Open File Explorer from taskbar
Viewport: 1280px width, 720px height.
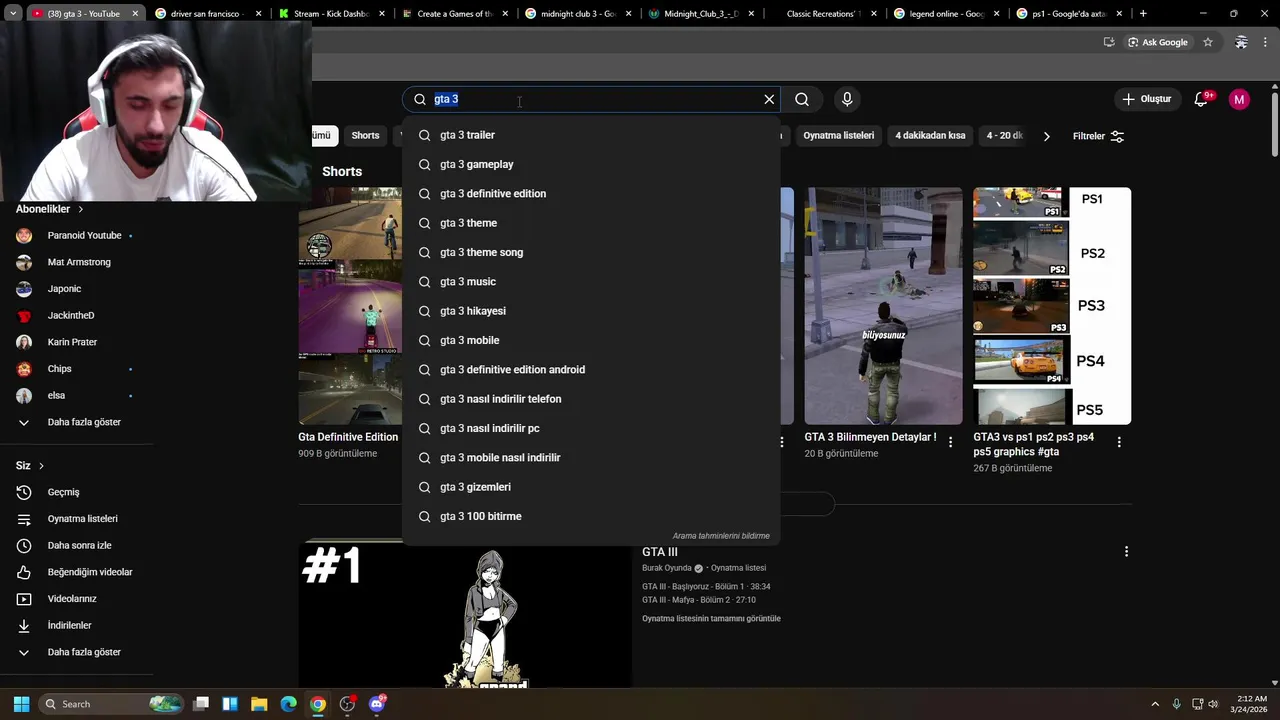[x=259, y=704]
